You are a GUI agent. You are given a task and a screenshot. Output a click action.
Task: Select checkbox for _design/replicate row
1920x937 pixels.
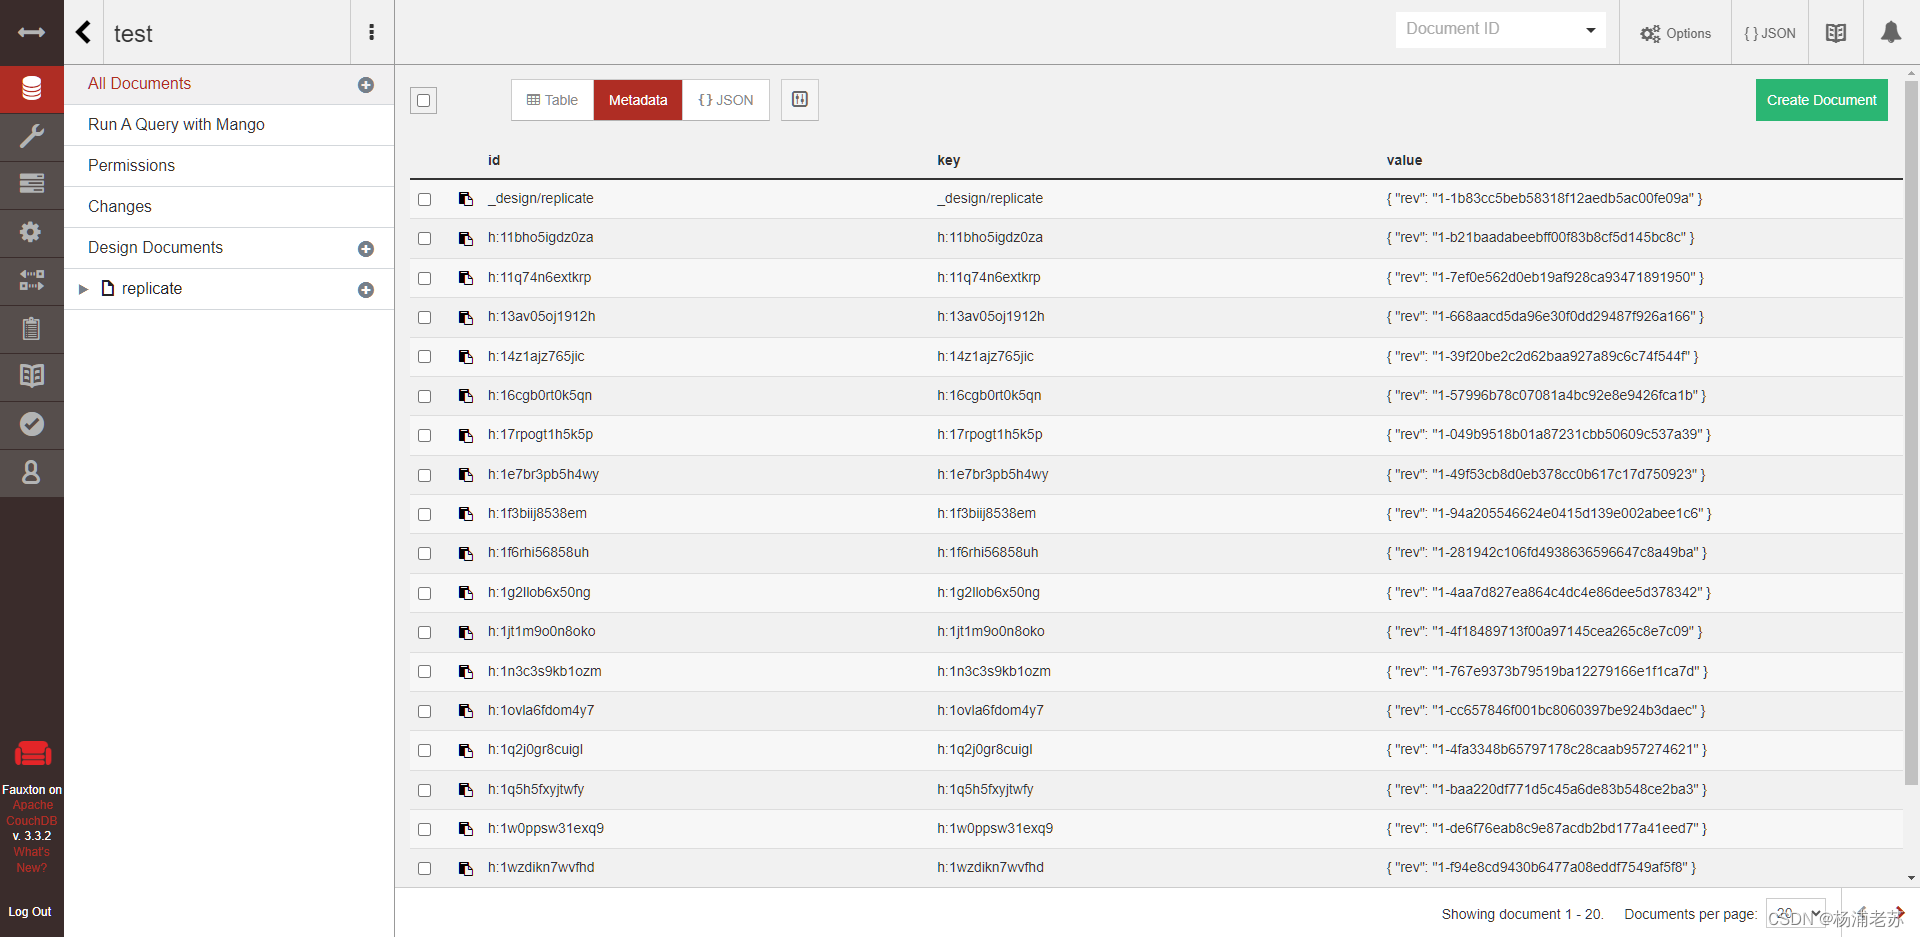(x=424, y=199)
